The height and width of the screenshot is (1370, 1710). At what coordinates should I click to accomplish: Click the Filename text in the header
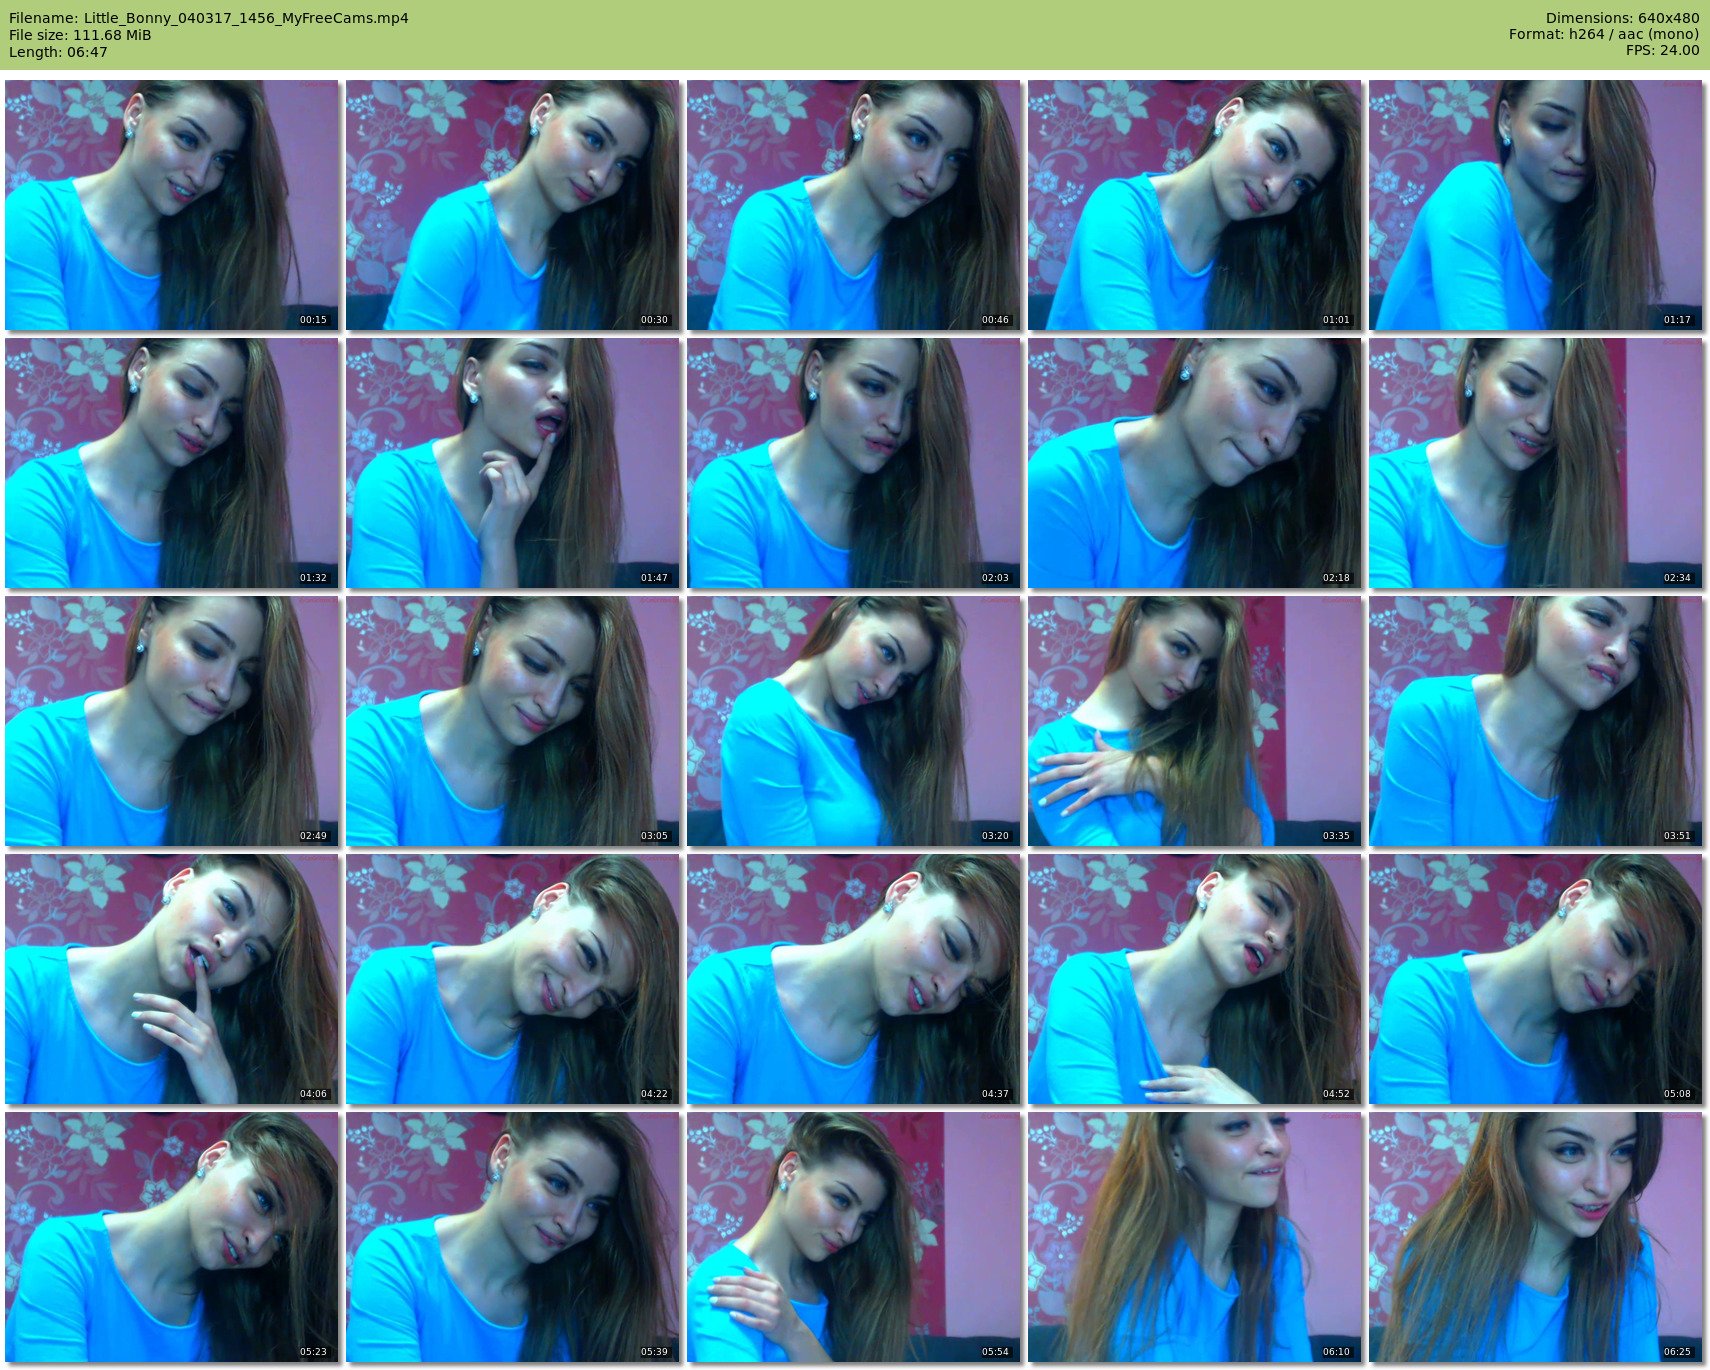(208, 18)
